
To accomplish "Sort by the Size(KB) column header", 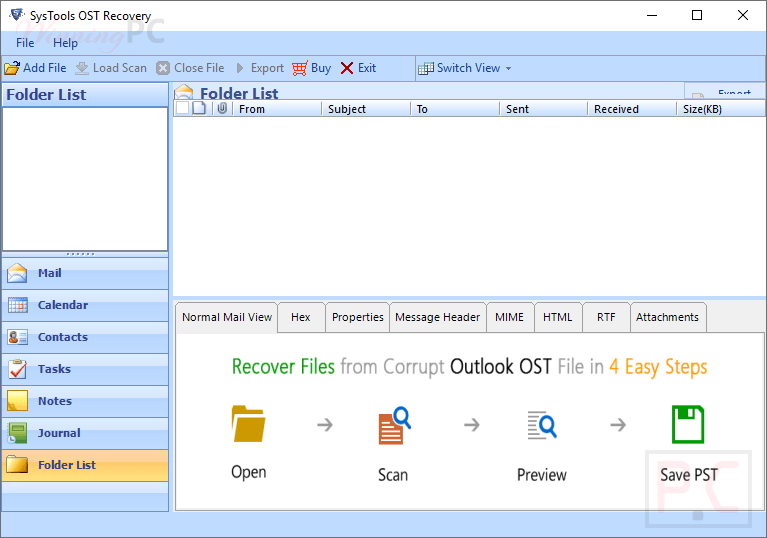I will point(721,109).
